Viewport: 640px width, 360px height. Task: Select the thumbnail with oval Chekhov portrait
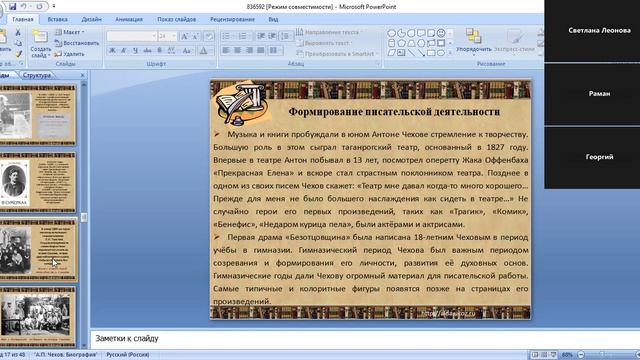(x=38, y=182)
